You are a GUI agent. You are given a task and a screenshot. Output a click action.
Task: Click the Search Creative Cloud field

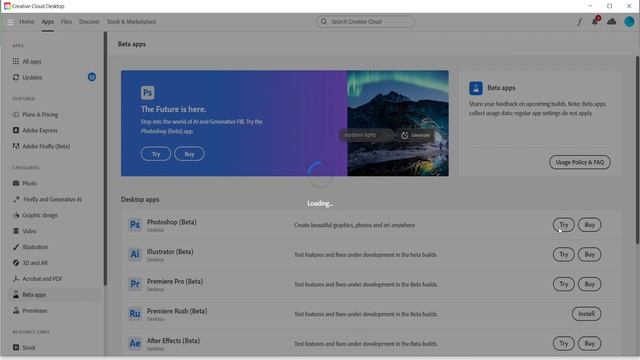[365, 22]
